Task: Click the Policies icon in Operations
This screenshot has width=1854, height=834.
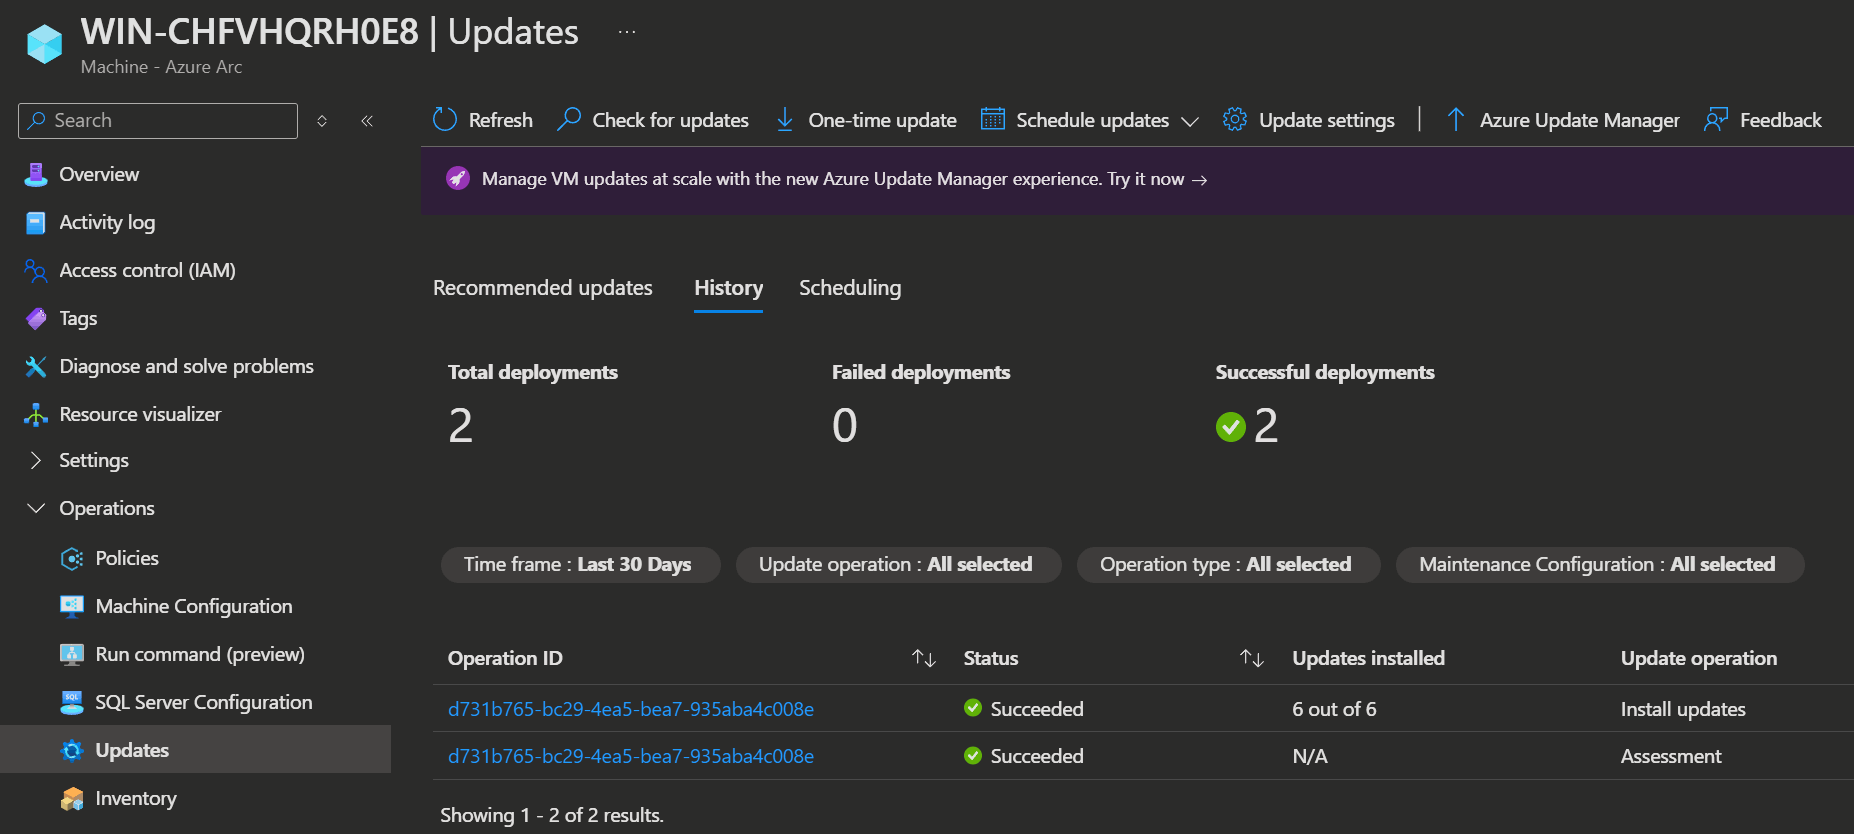Action: coord(72,558)
